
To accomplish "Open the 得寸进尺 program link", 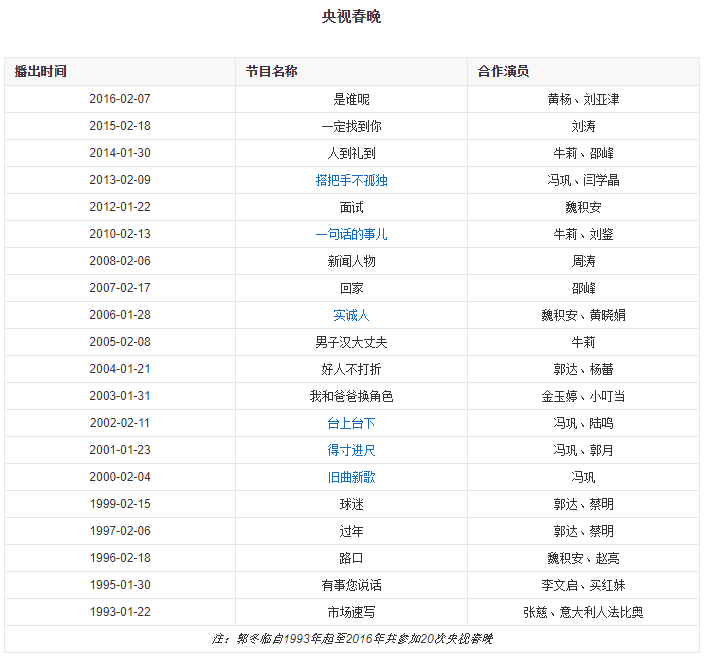I will (x=351, y=450).
